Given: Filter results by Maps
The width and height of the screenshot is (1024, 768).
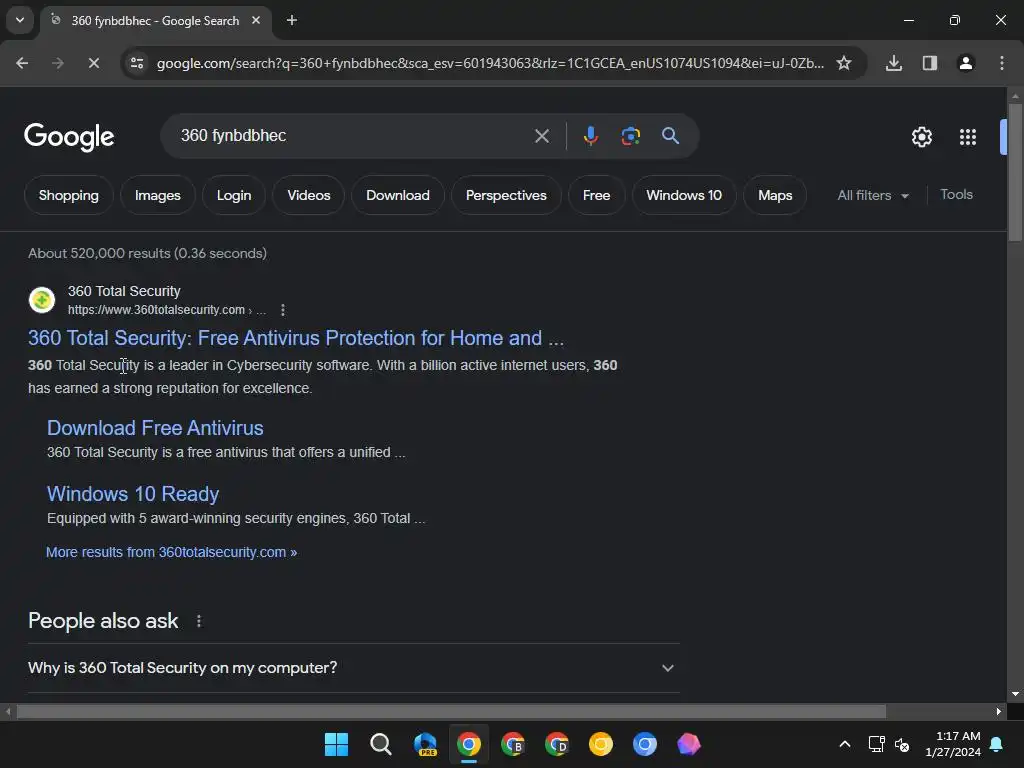Looking at the screenshot, I should (775, 195).
